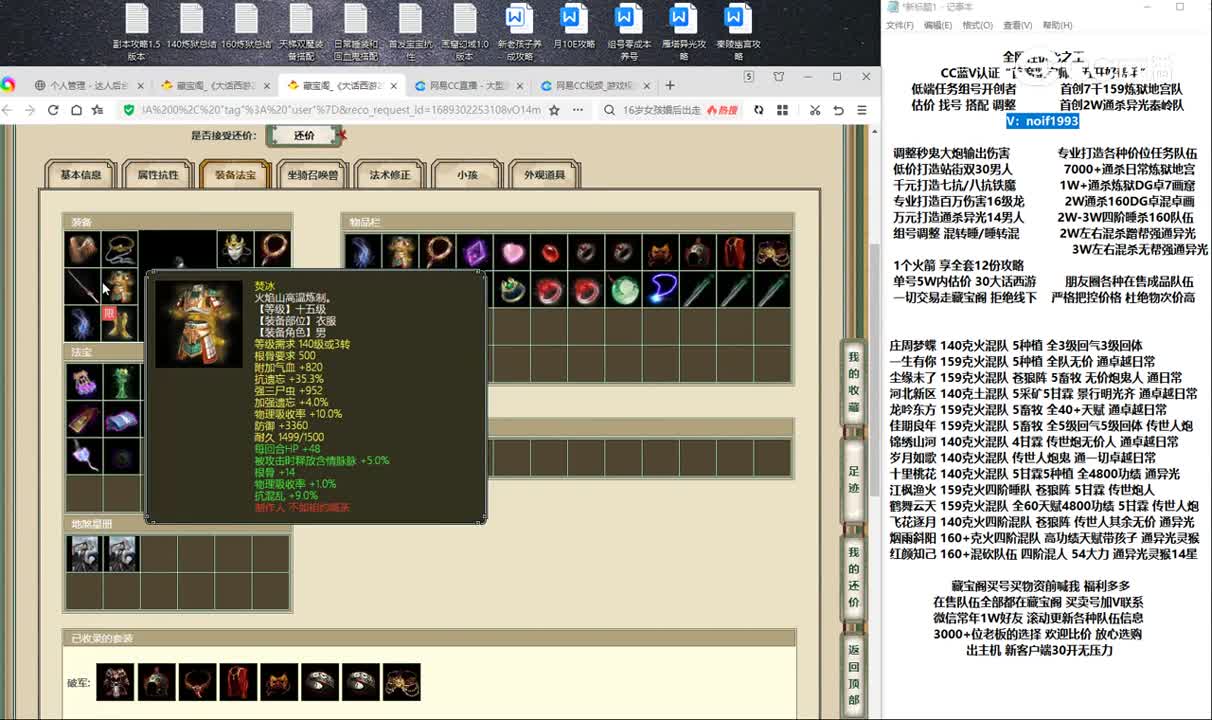Open the 外观道具 tab

point(544,175)
